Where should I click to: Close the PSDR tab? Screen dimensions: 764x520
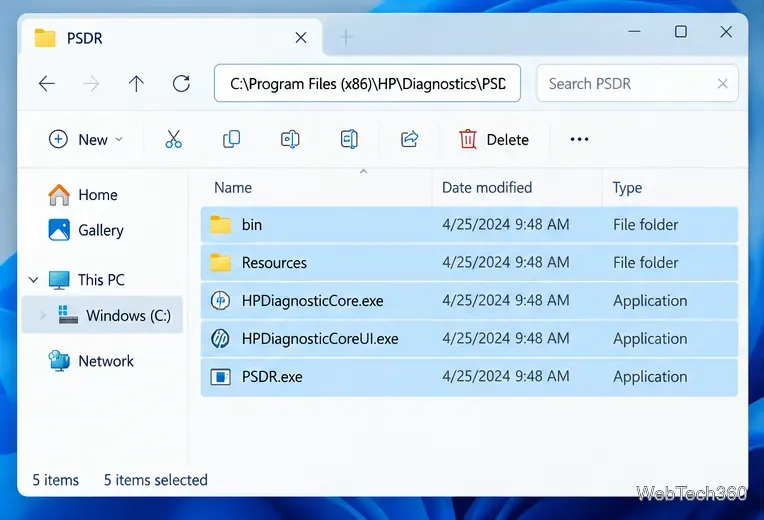pos(301,38)
